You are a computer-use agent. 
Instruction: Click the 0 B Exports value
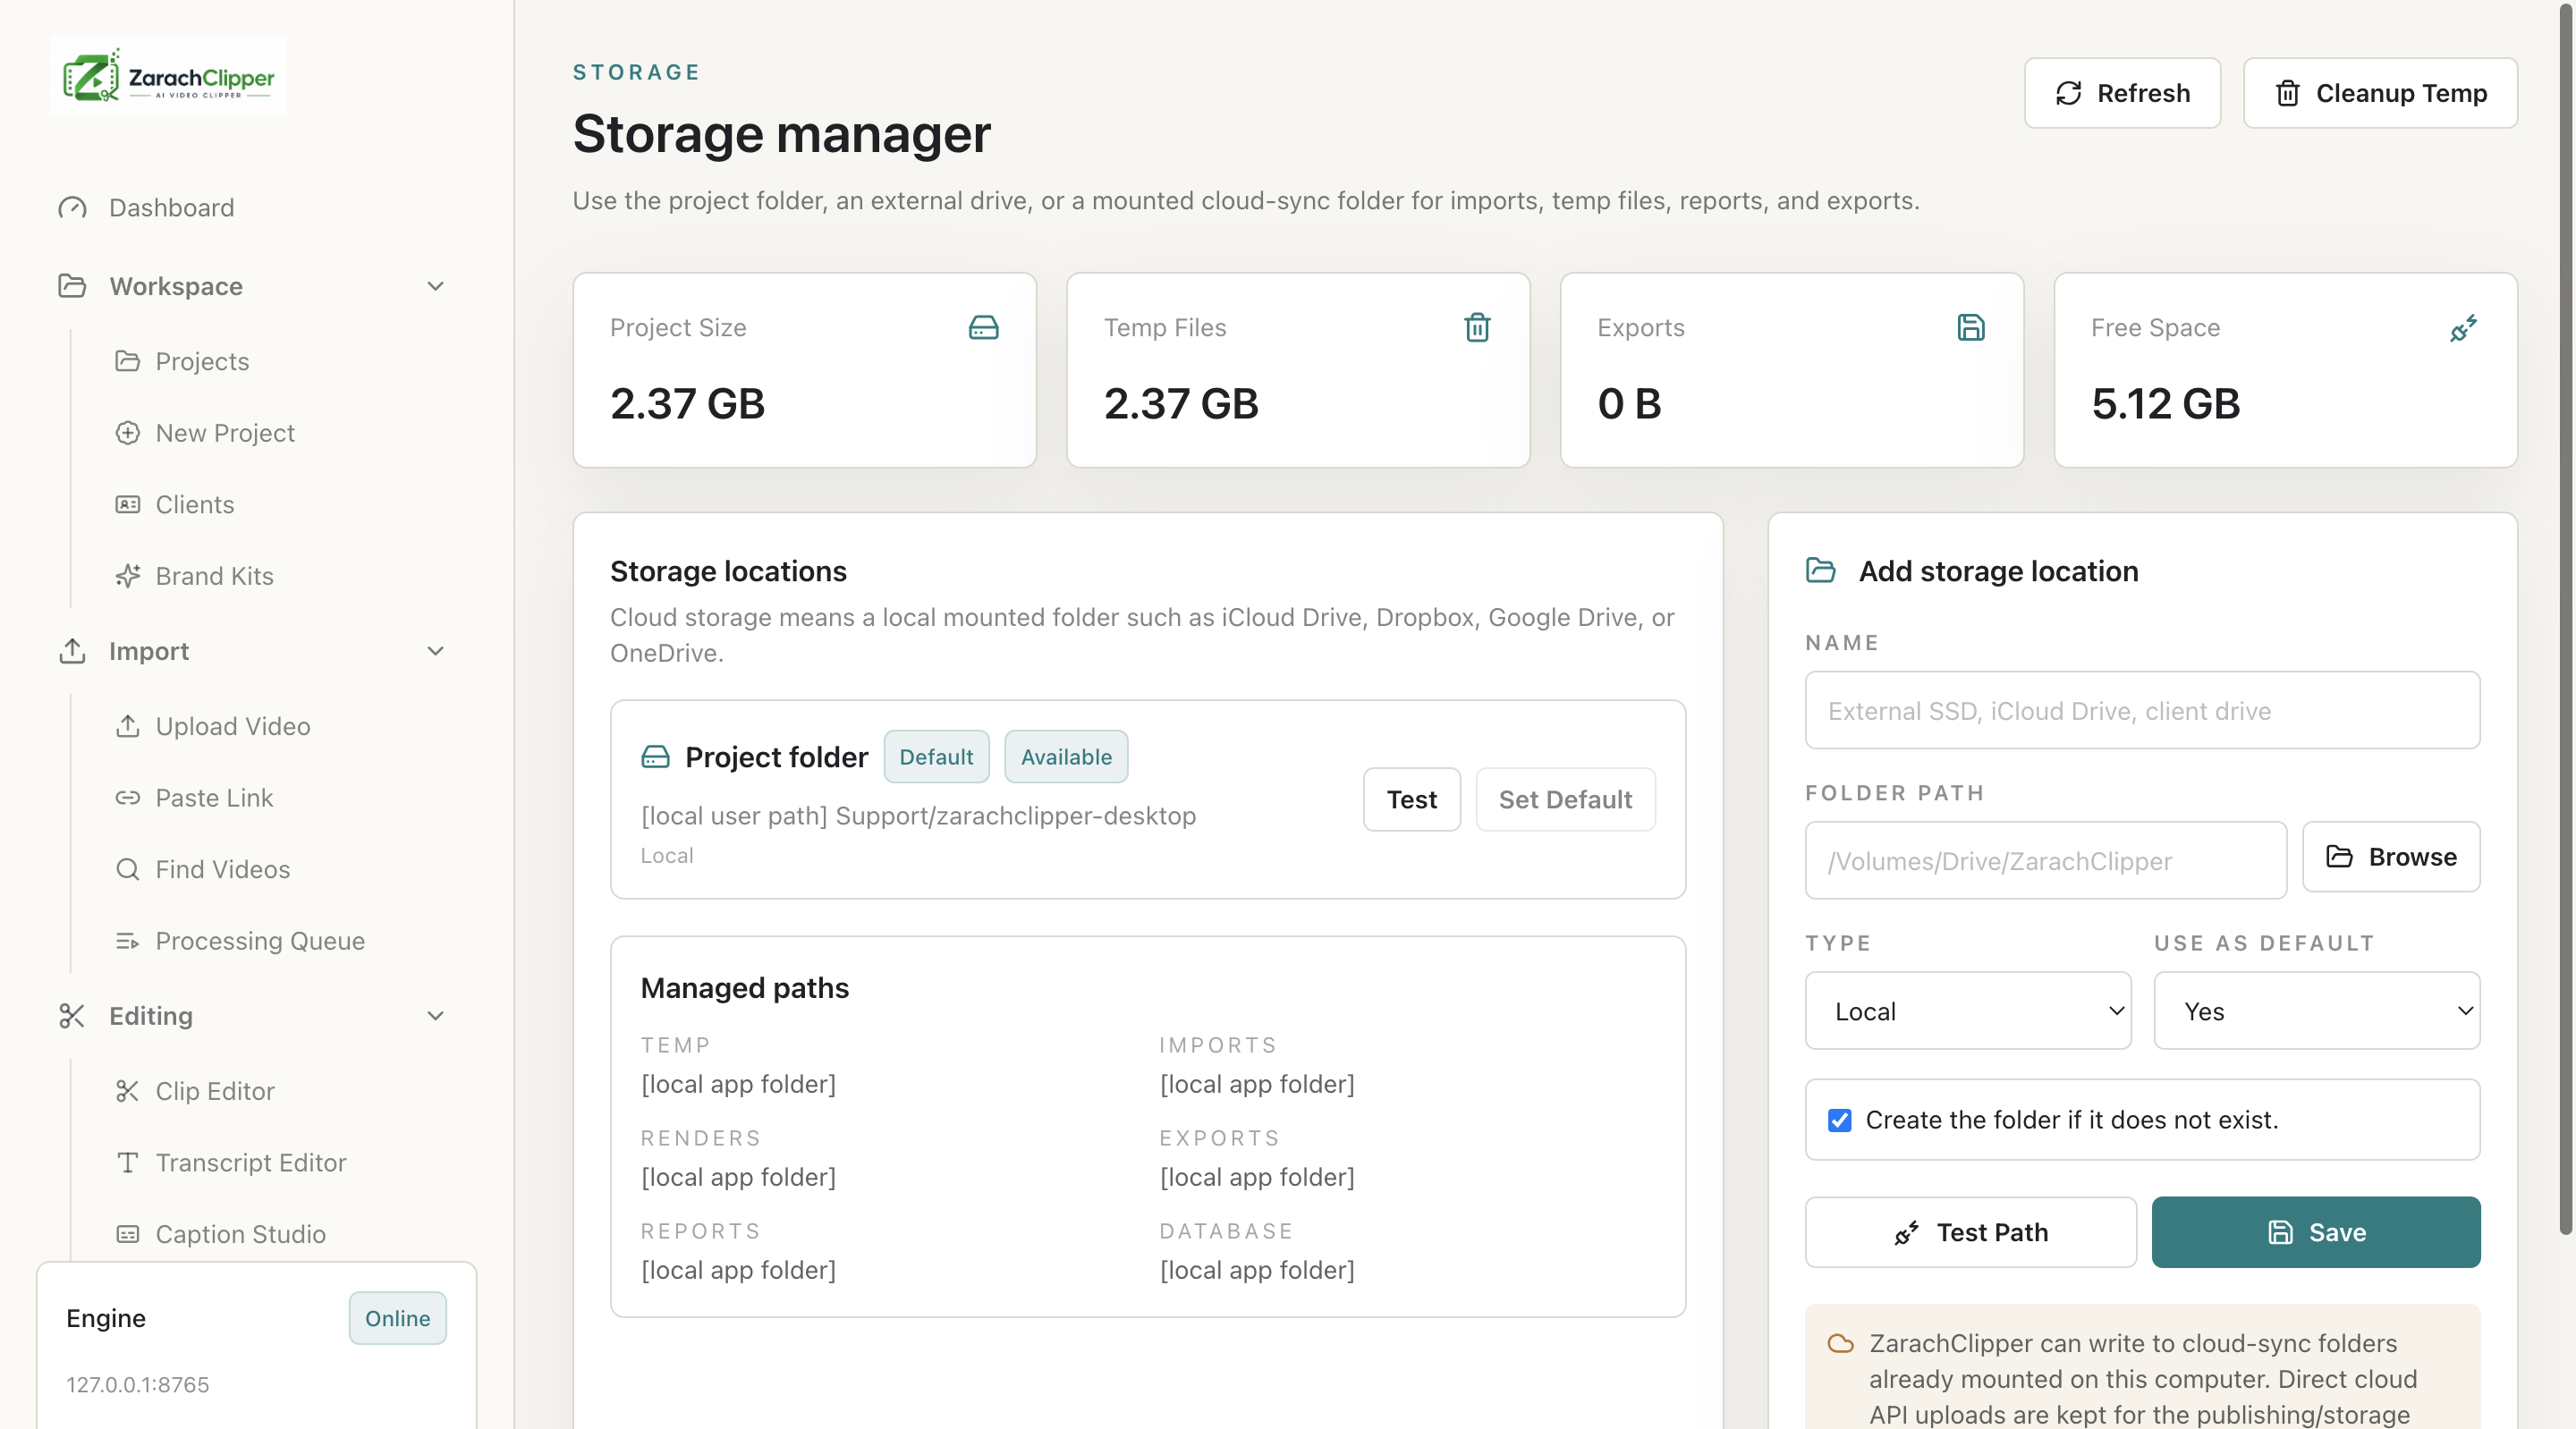pos(1629,404)
